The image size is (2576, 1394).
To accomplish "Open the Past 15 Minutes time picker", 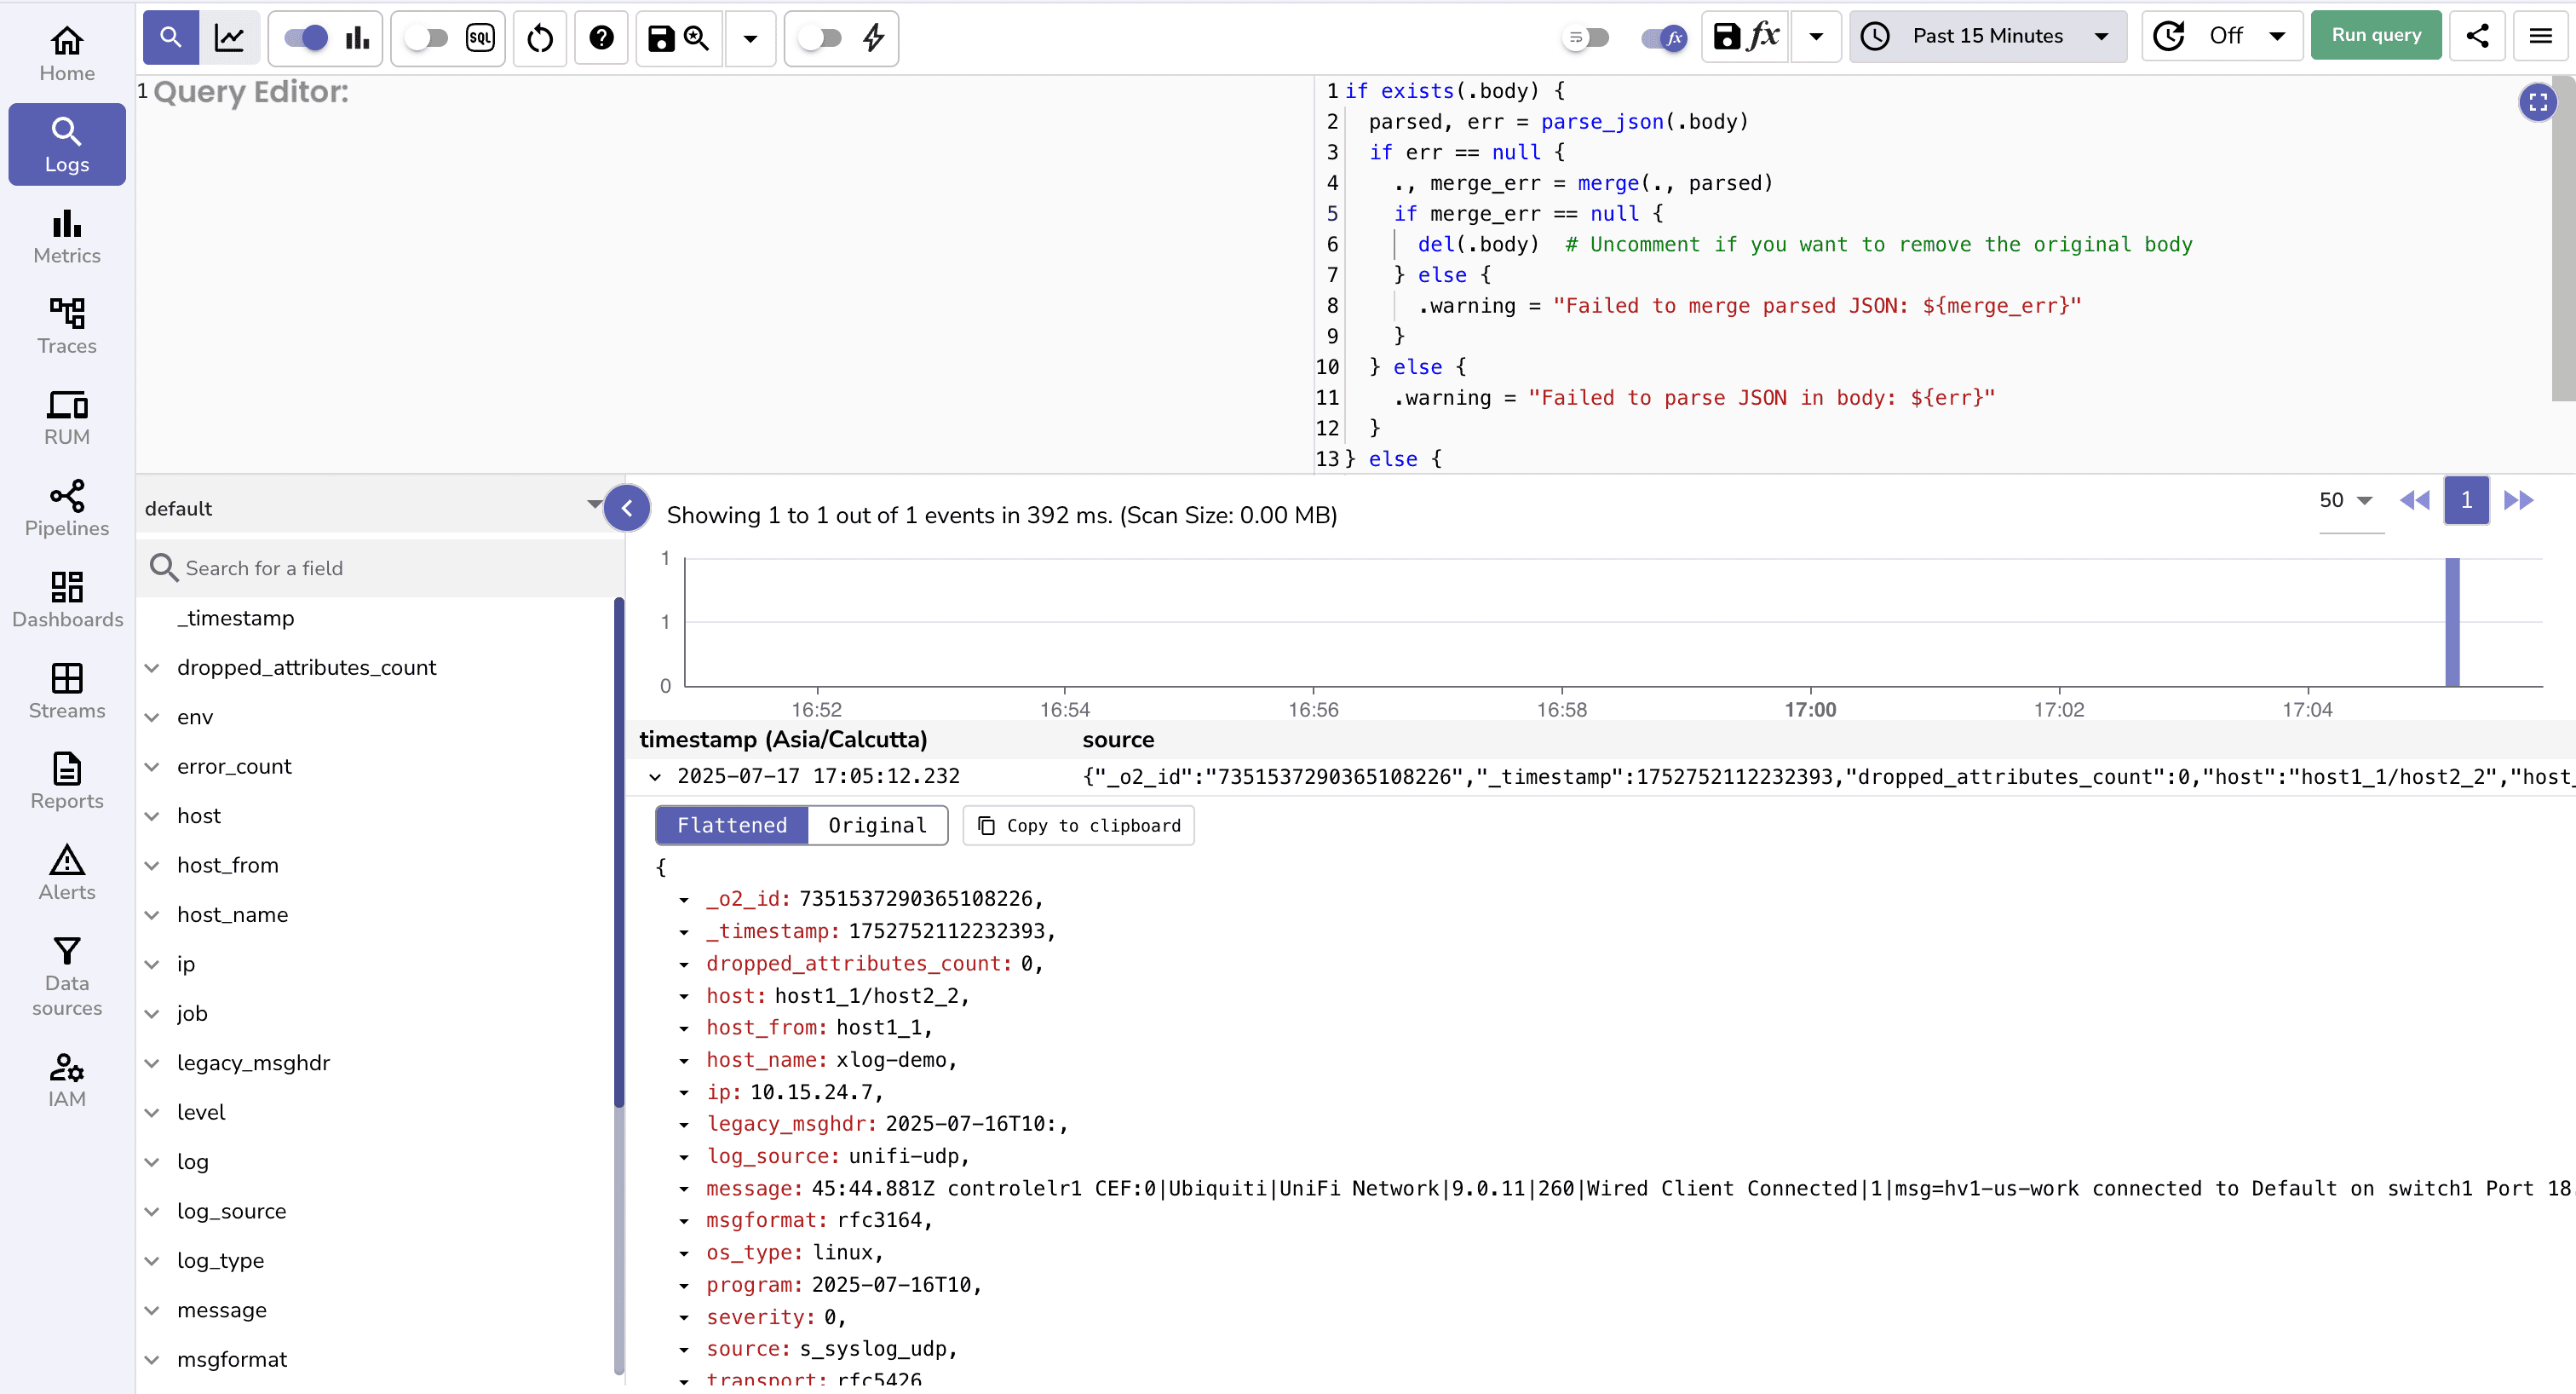I will [1987, 36].
